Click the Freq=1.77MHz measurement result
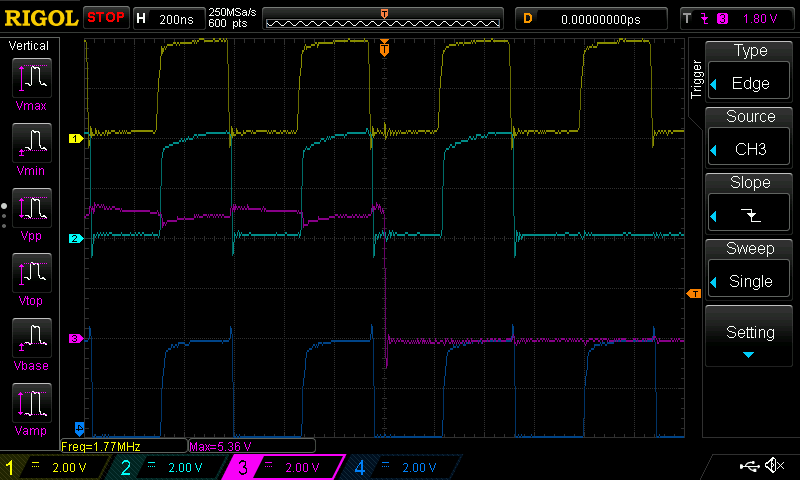 (124, 446)
